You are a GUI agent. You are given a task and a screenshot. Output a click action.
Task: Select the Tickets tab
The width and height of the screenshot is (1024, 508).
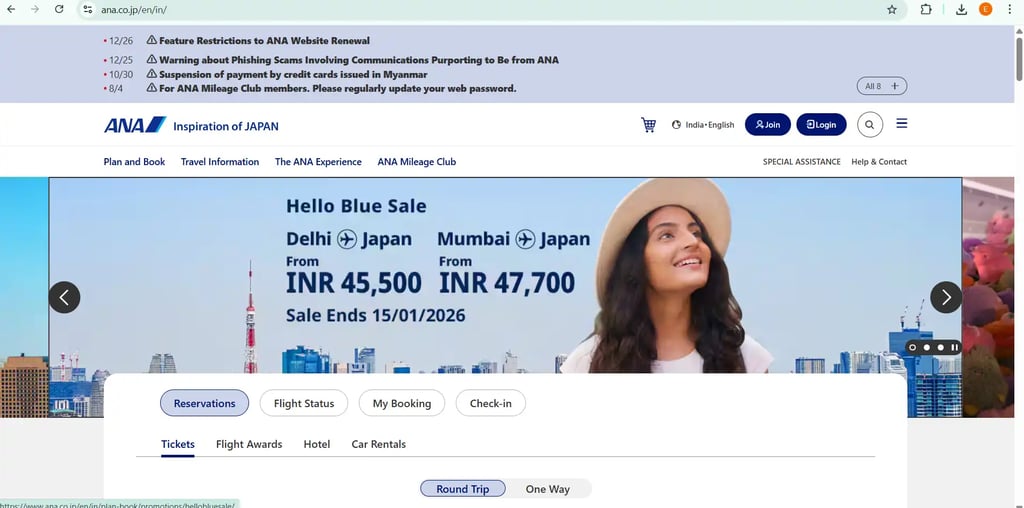[178, 444]
